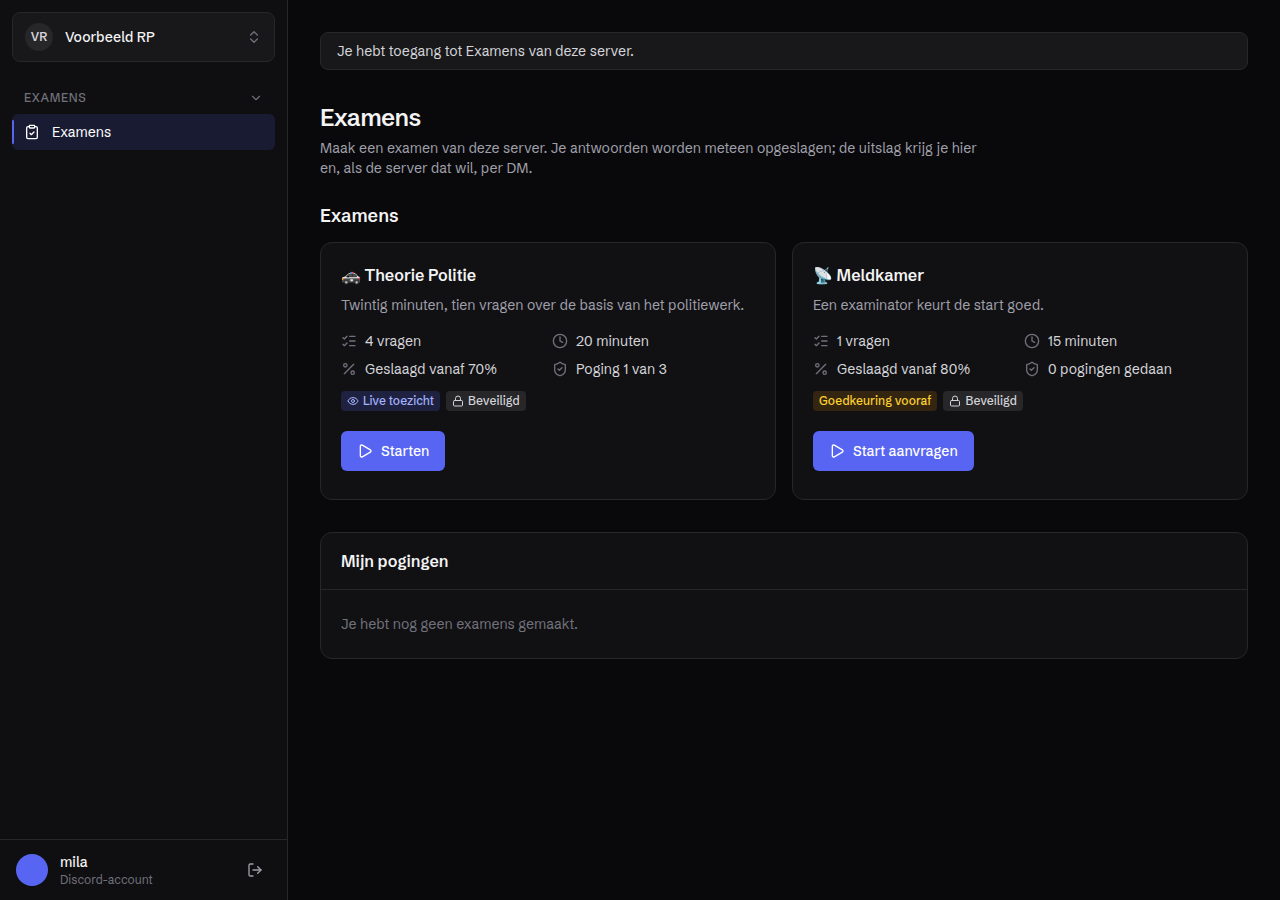The width and height of the screenshot is (1280, 900).
Task: Click the Mijn pogingen heading
Action: 395,561
